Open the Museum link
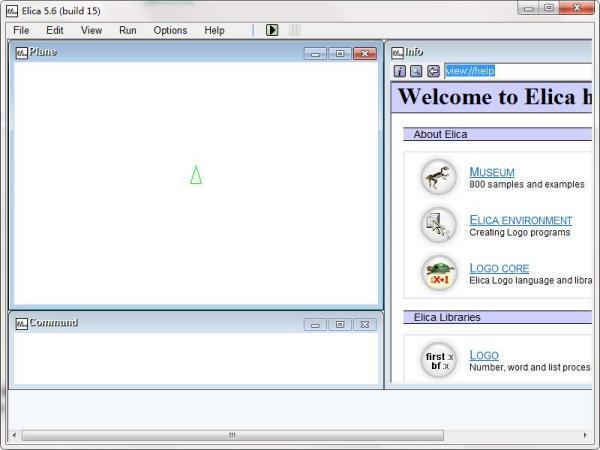The image size is (600, 450). click(492, 172)
